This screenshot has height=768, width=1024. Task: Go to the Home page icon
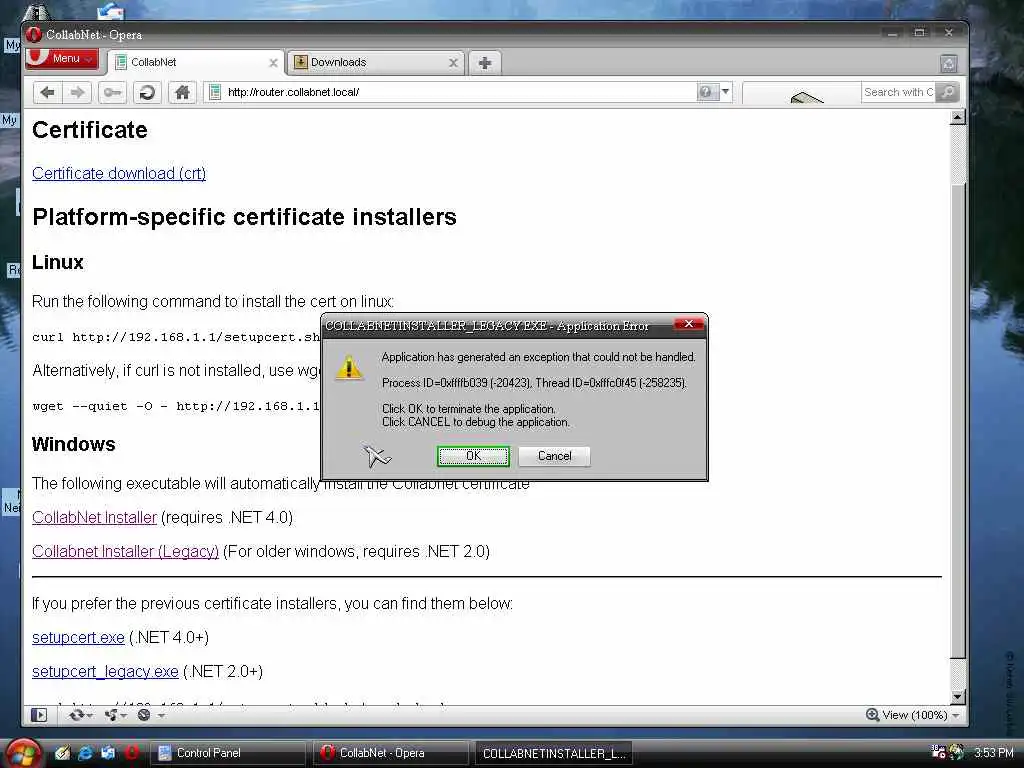tap(182, 93)
